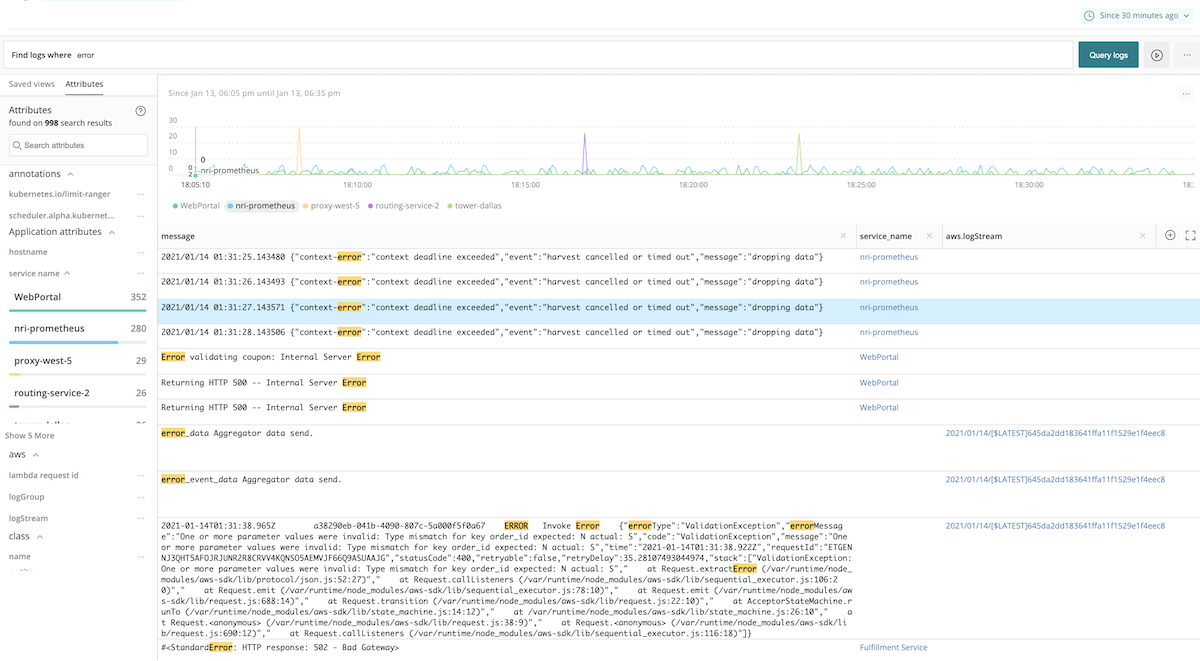Image resolution: width=1200 pixels, height=661 pixels.
Task: Open ellipsis menu for kubernetes.io/limit-ranger attribute
Action: tap(141, 194)
